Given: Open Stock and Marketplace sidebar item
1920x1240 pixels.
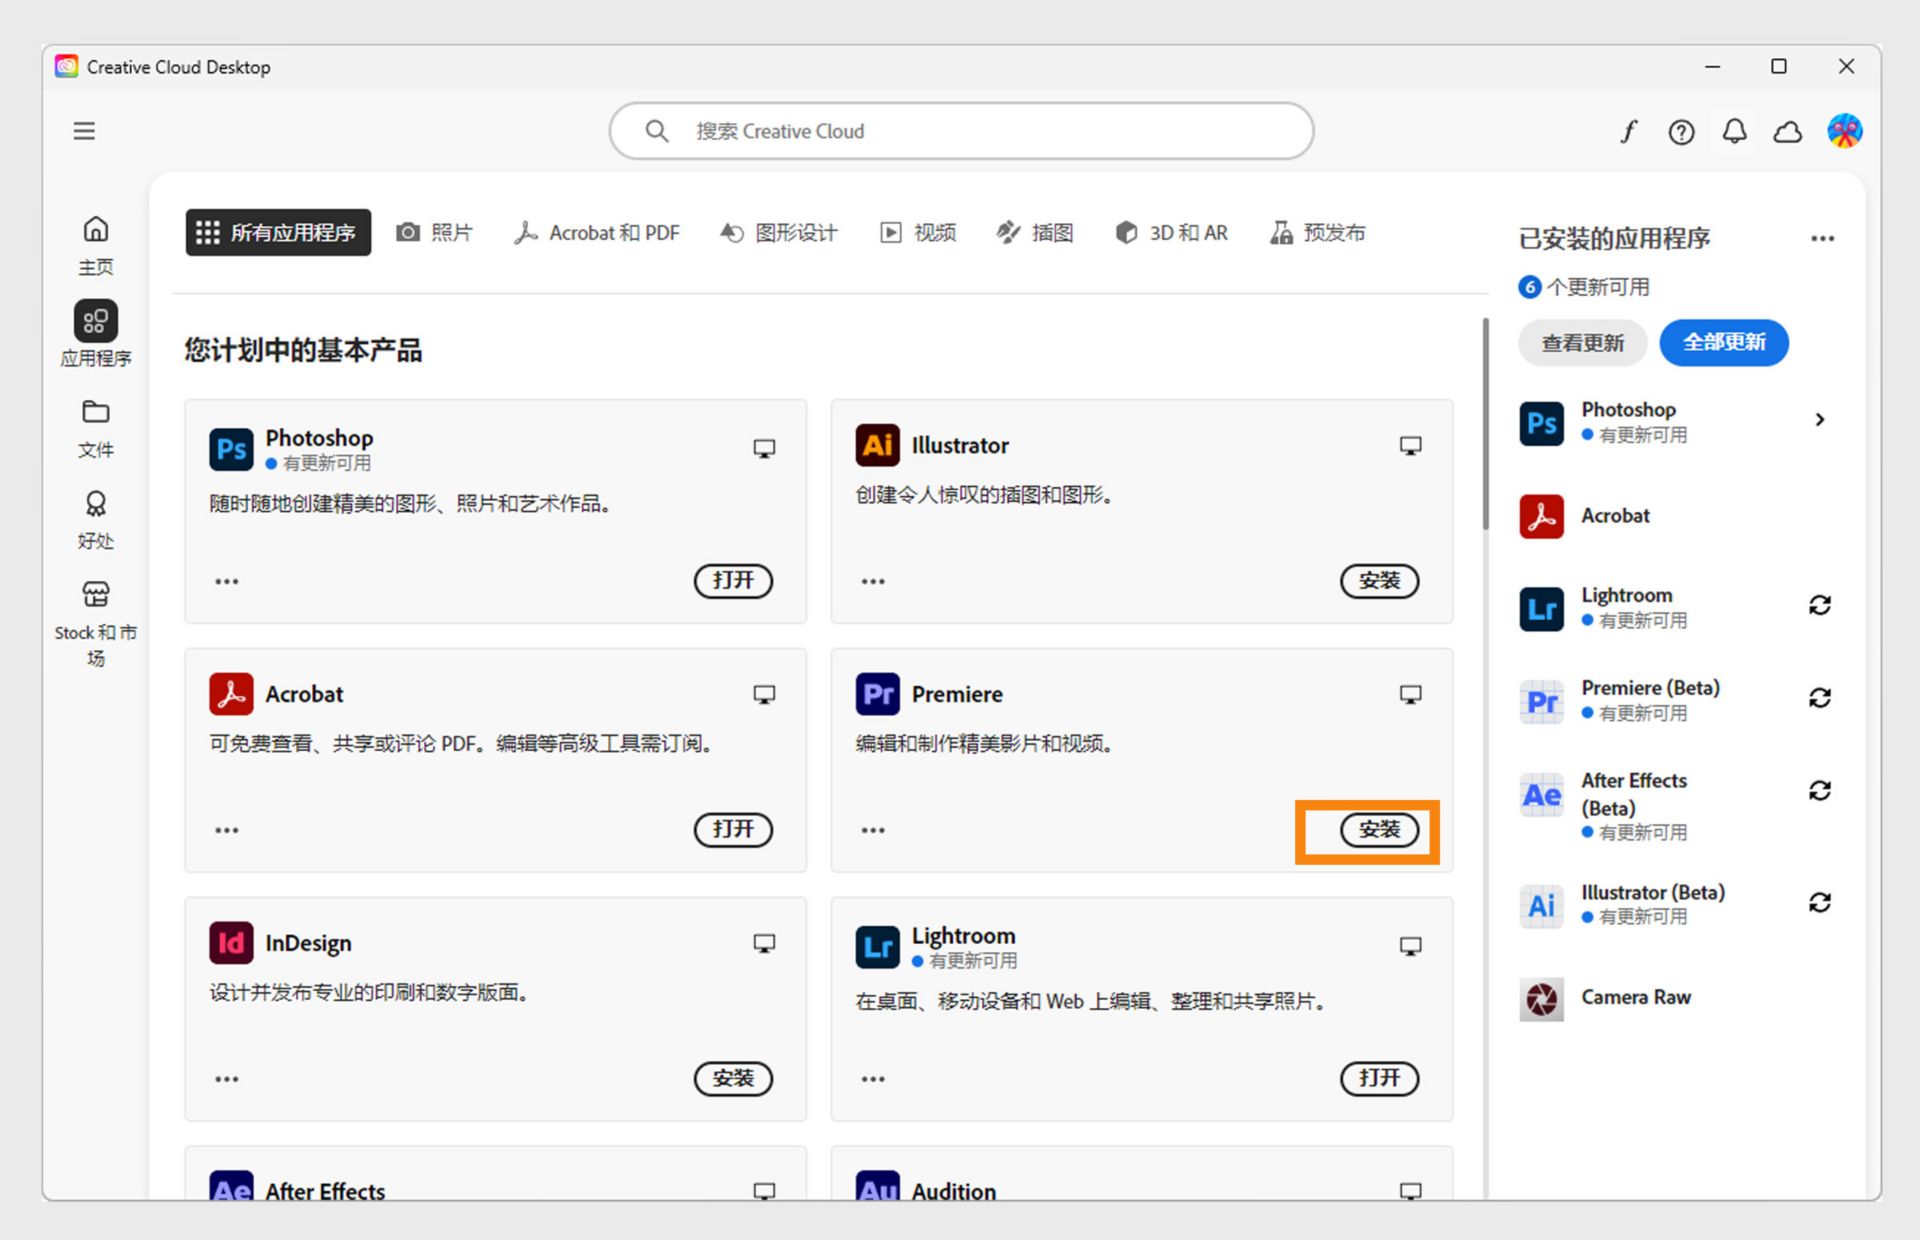Looking at the screenshot, I should pos(95,624).
